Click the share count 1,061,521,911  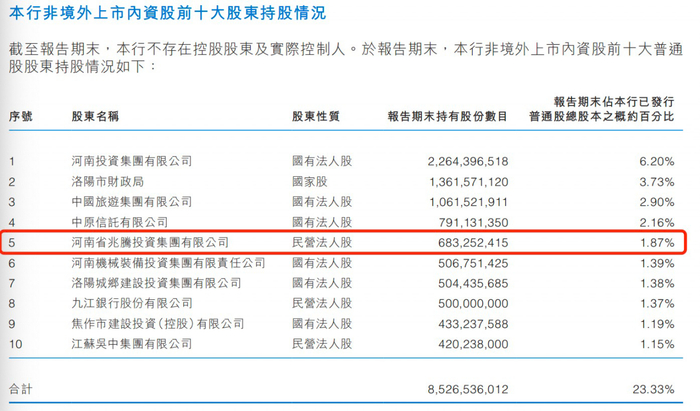pos(469,202)
